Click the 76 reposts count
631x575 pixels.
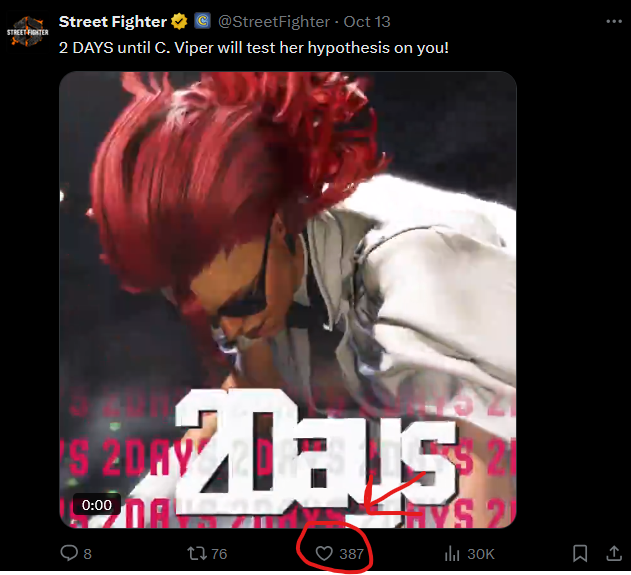(x=219, y=554)
